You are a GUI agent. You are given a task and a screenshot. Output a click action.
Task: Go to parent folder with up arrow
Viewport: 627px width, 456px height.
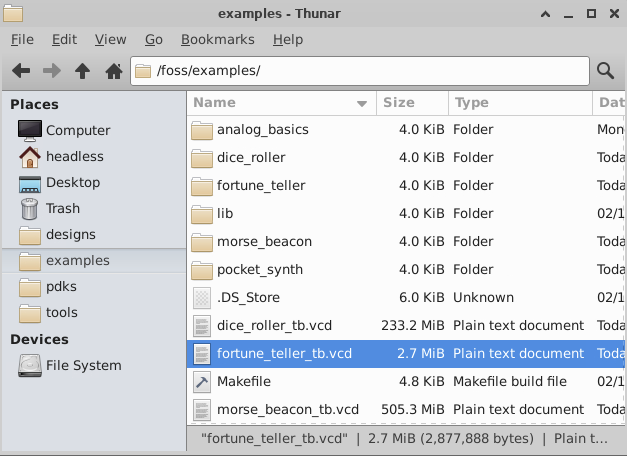pyautogui.click(x=83, y=71)
